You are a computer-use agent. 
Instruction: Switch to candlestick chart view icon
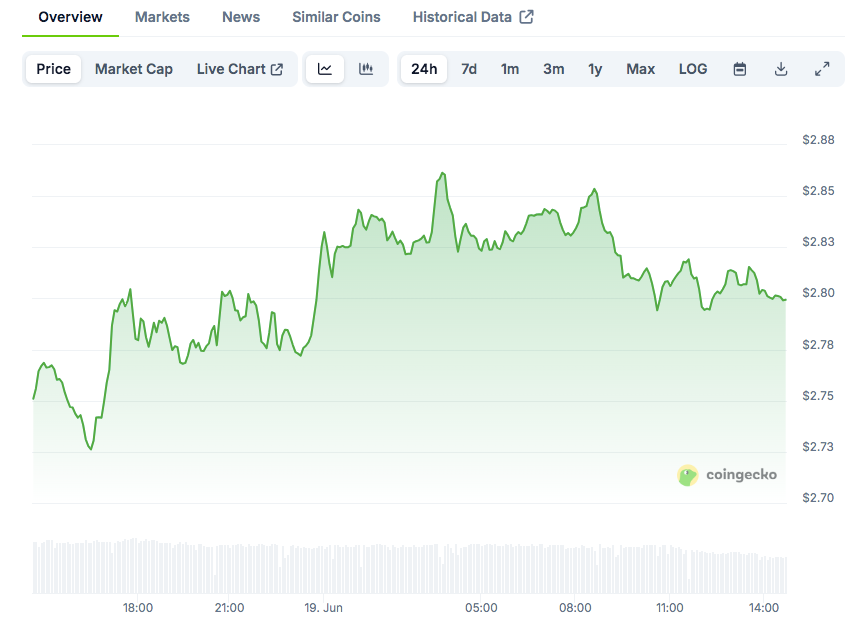point(366,69)
